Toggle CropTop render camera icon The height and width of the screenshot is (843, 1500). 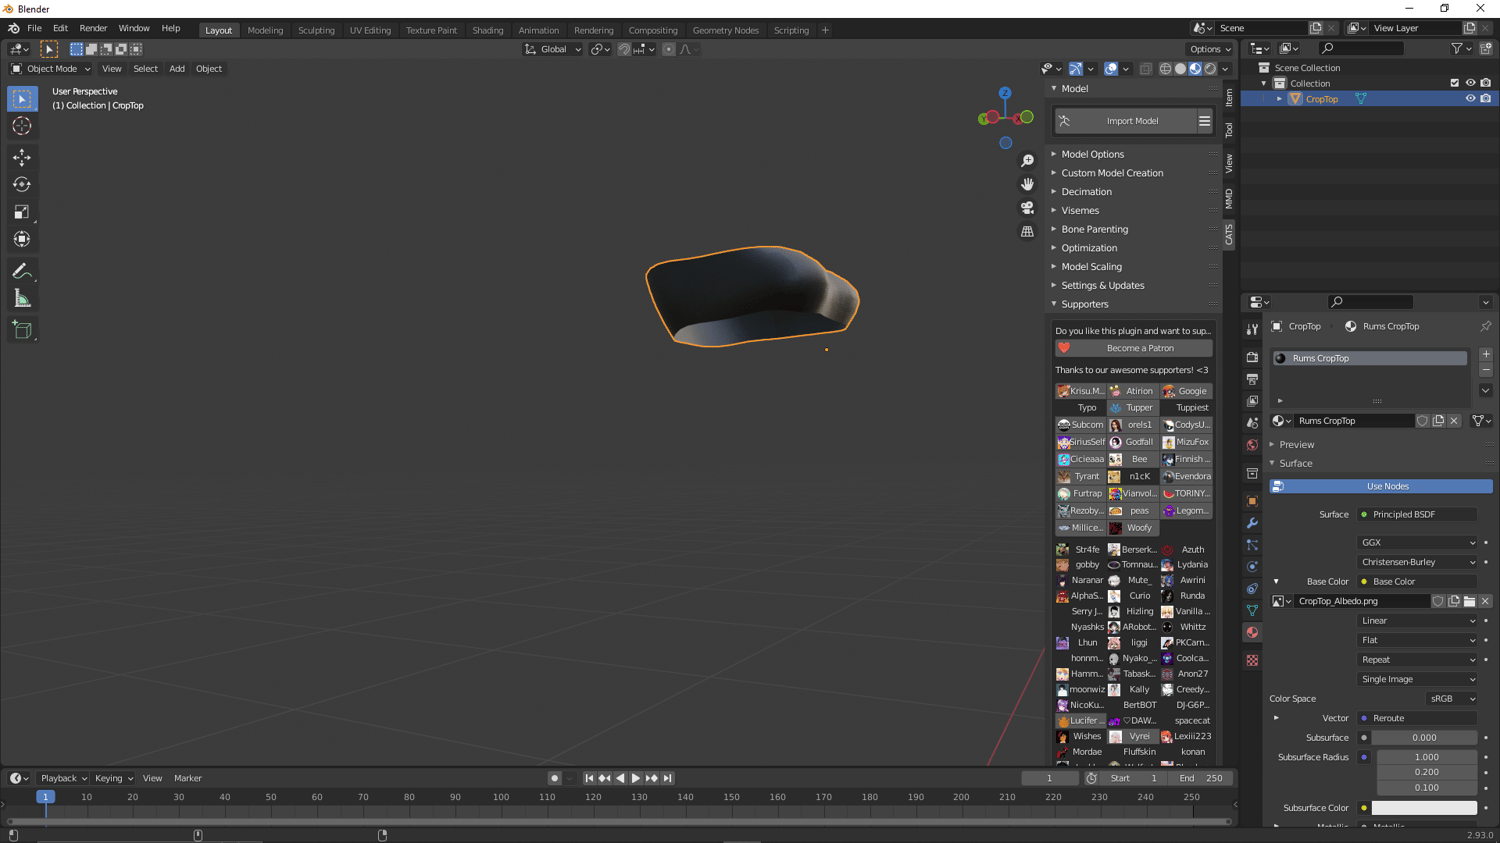click(1486, 99)
